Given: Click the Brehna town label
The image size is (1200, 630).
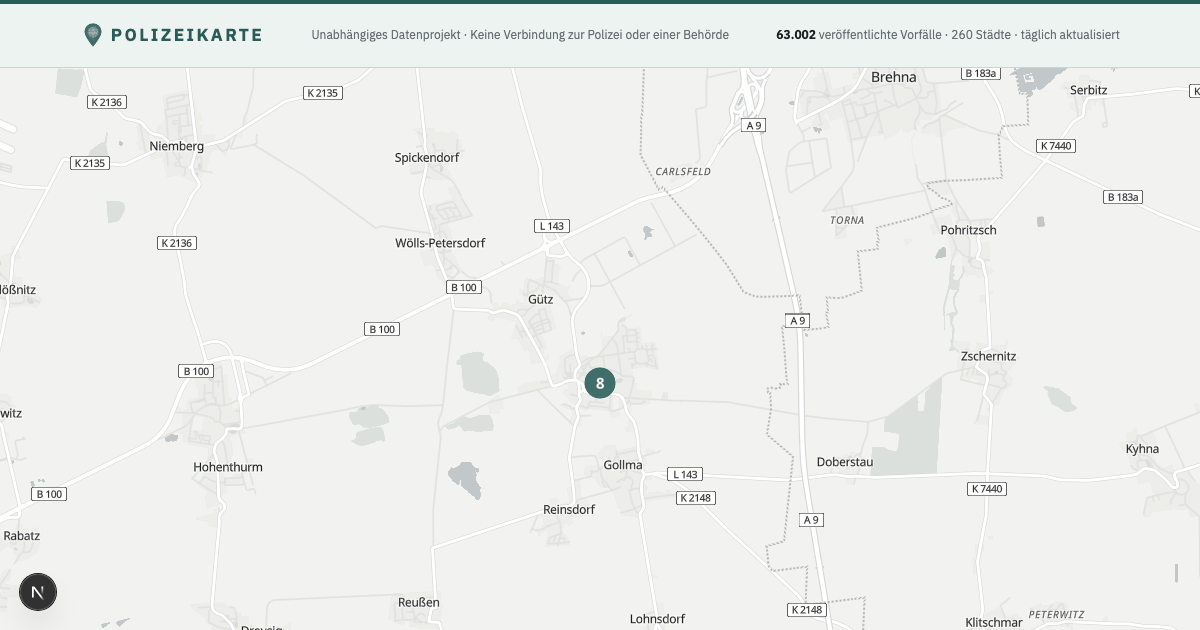Looking at the screenshot, I should point(894,77).
